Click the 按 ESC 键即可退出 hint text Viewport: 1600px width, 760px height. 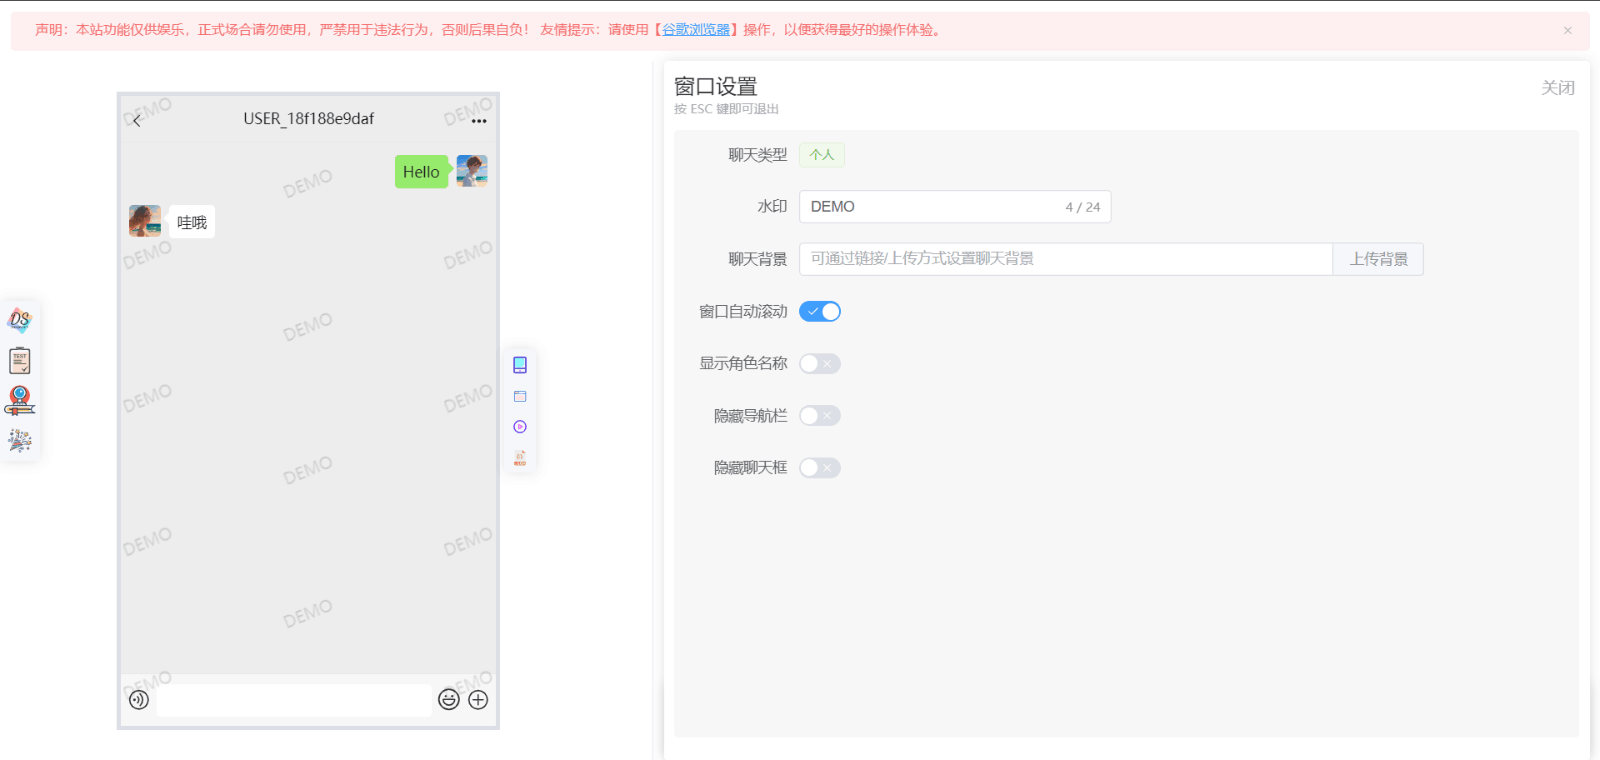[x=726, y=109]
